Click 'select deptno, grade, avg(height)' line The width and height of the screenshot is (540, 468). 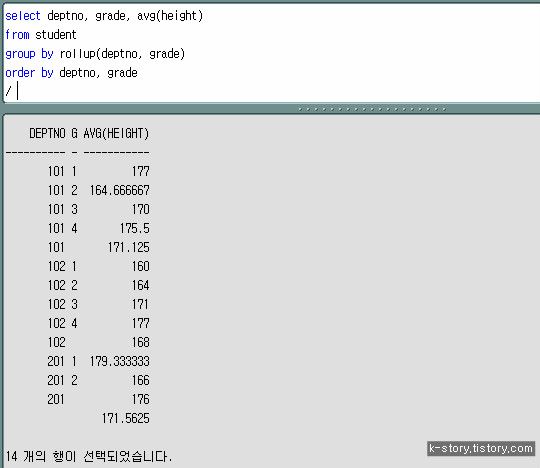(x=104, y=16)
